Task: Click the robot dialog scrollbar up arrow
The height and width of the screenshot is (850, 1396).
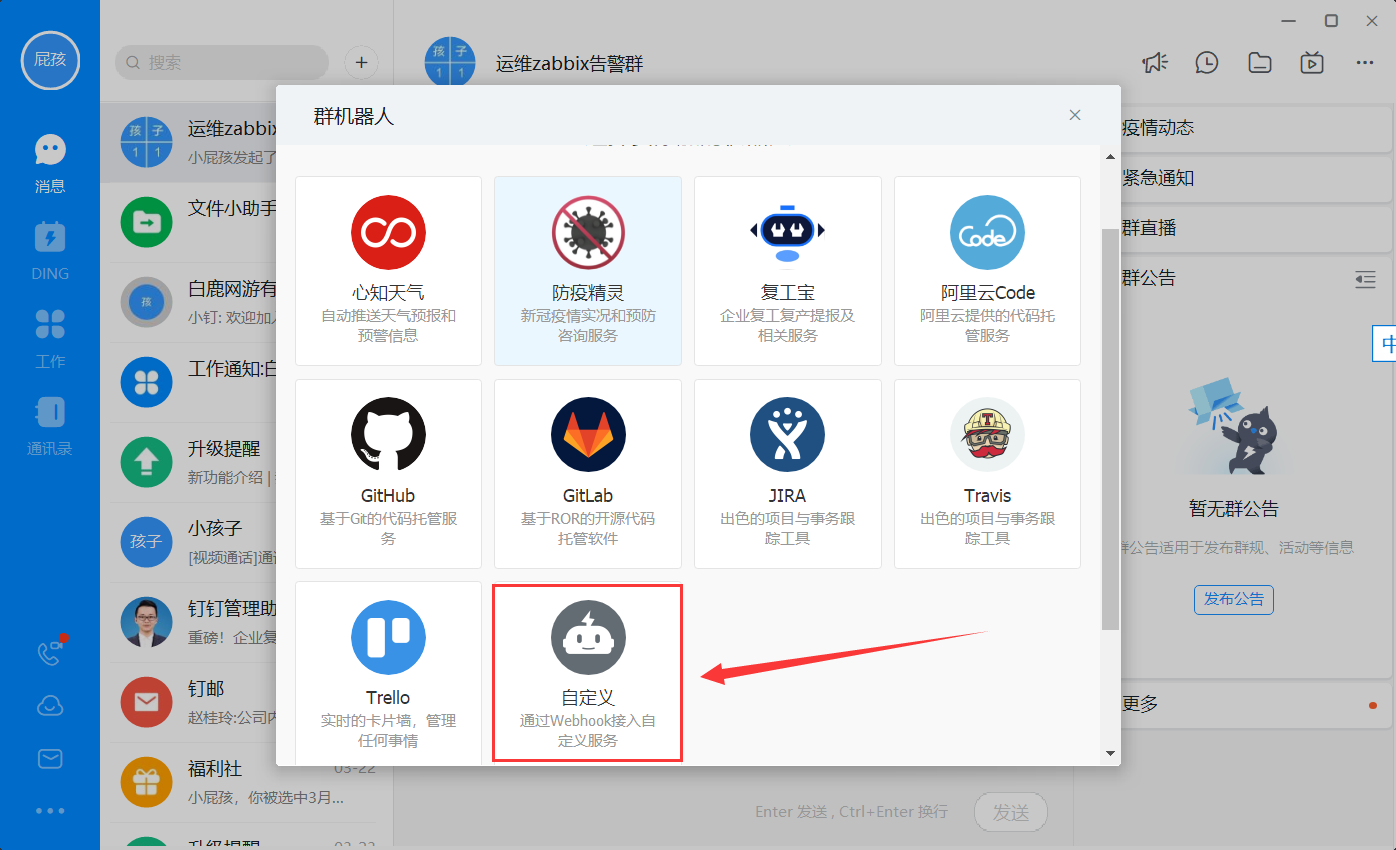Action: 1110,156
